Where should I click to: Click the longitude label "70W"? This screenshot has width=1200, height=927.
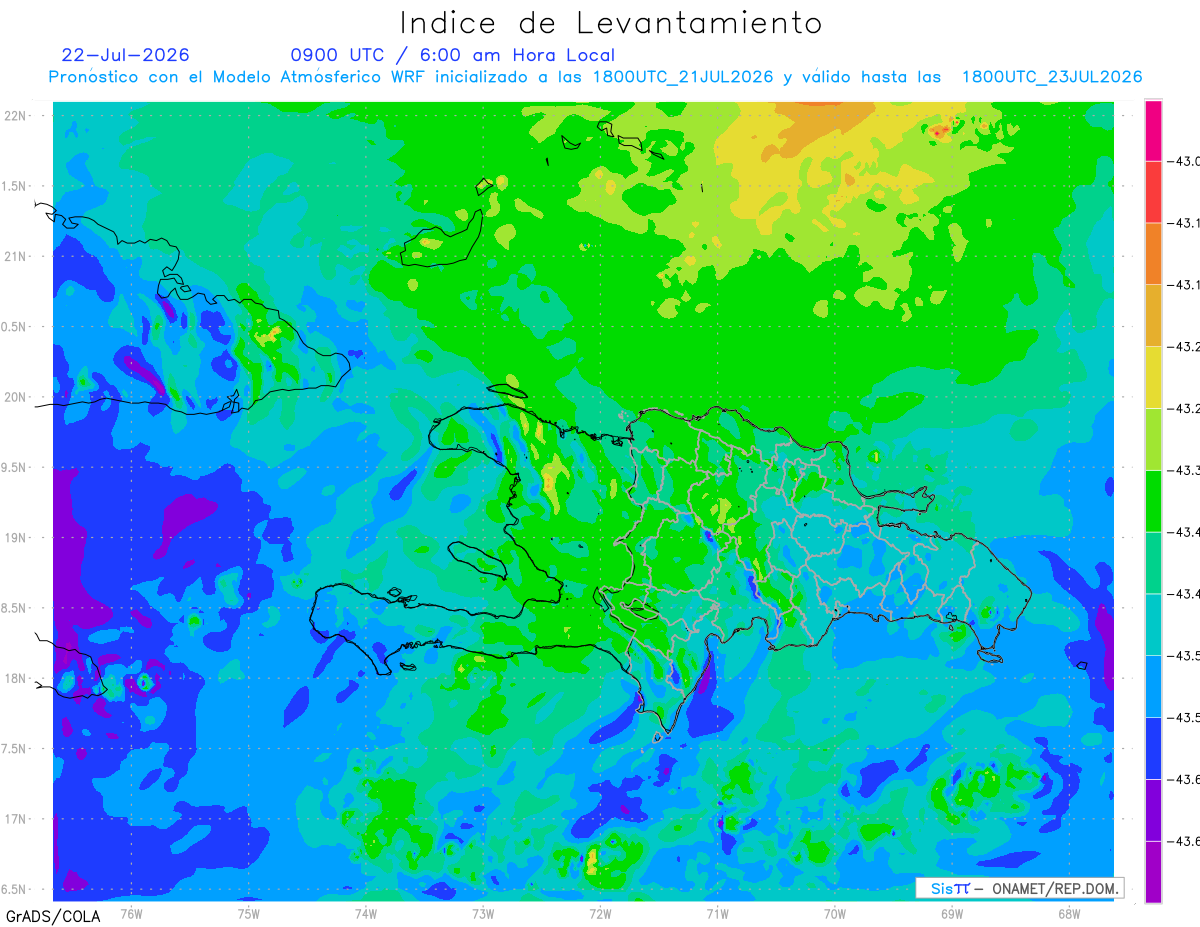click(x=835, y=913)
